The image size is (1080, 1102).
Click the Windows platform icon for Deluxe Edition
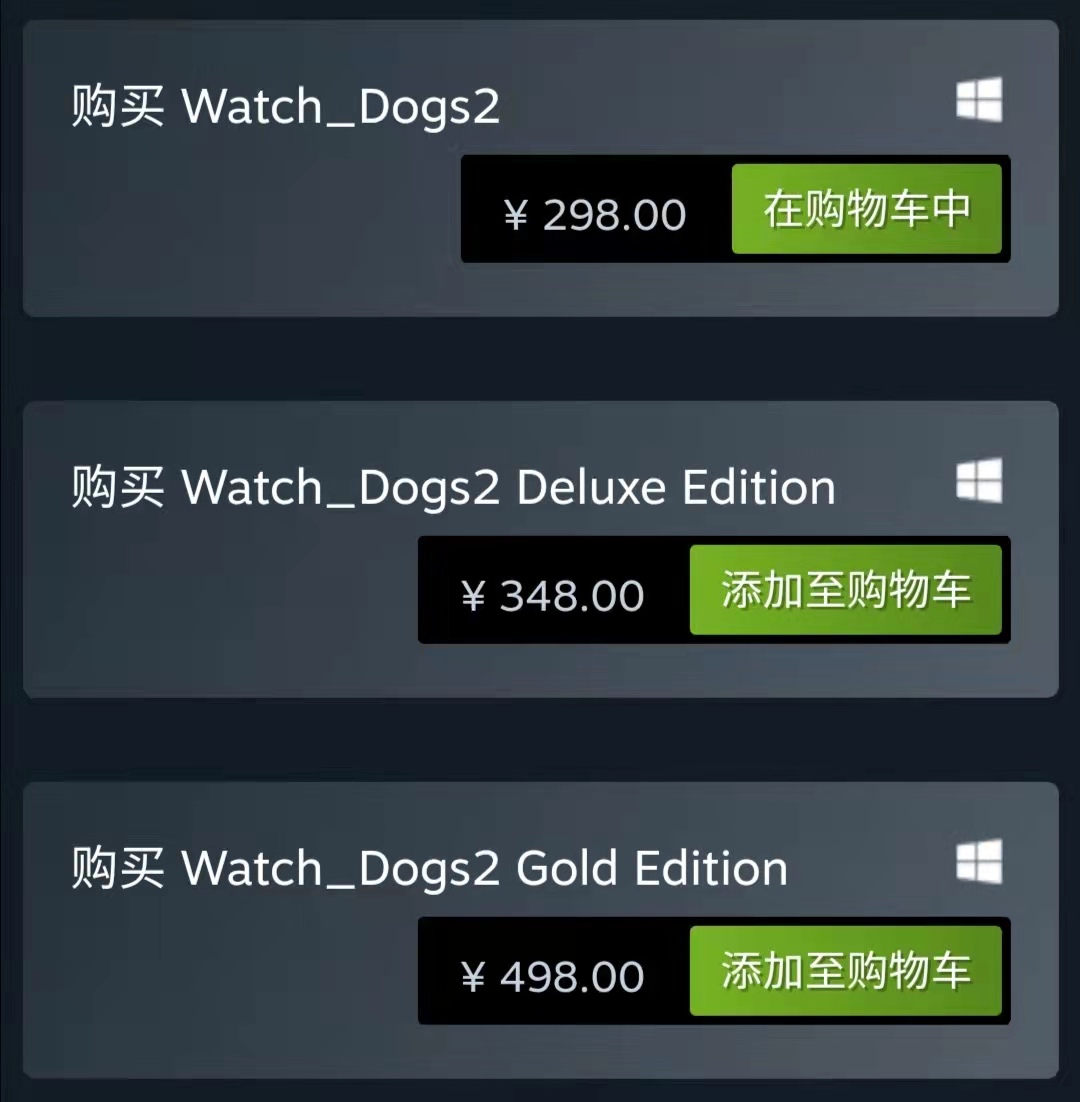[x=979, y=481]
